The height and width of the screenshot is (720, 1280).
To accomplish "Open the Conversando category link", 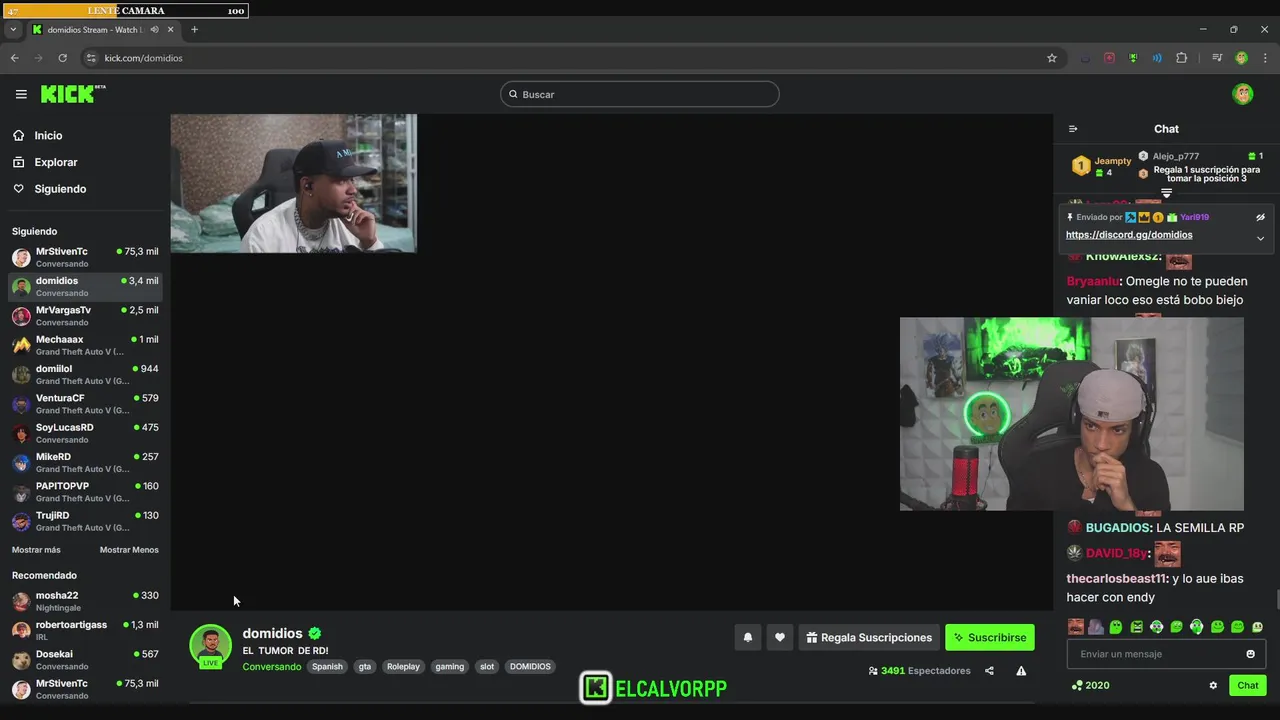I will 272,667.
